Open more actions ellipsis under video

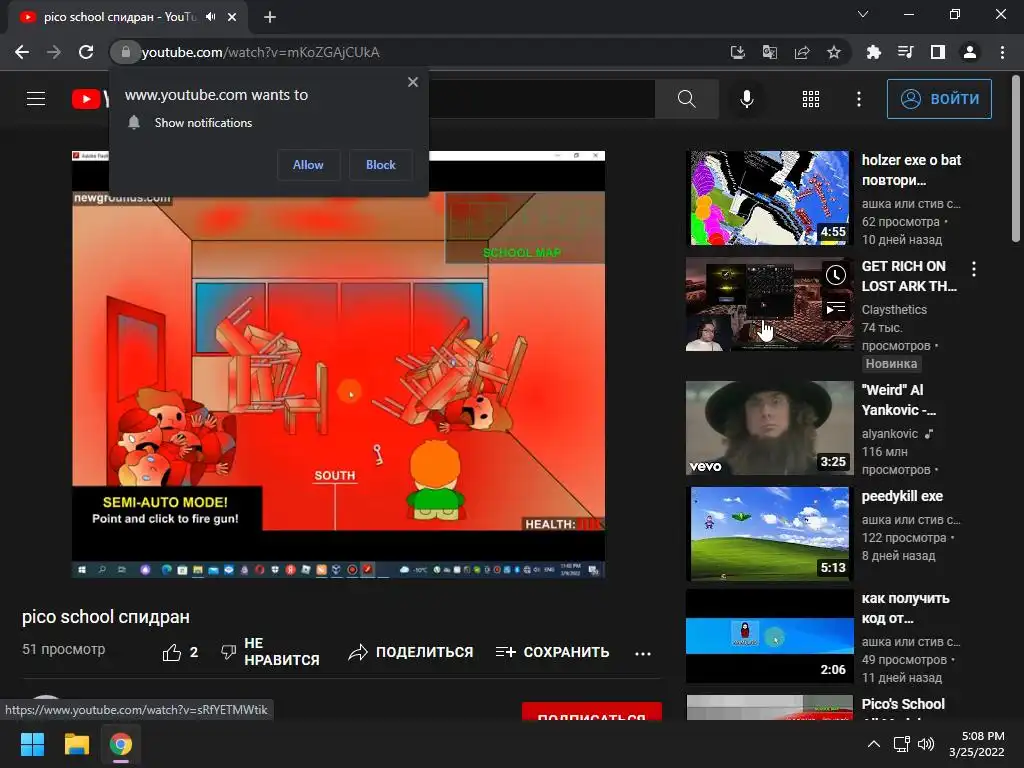click(x=643, y=653)
